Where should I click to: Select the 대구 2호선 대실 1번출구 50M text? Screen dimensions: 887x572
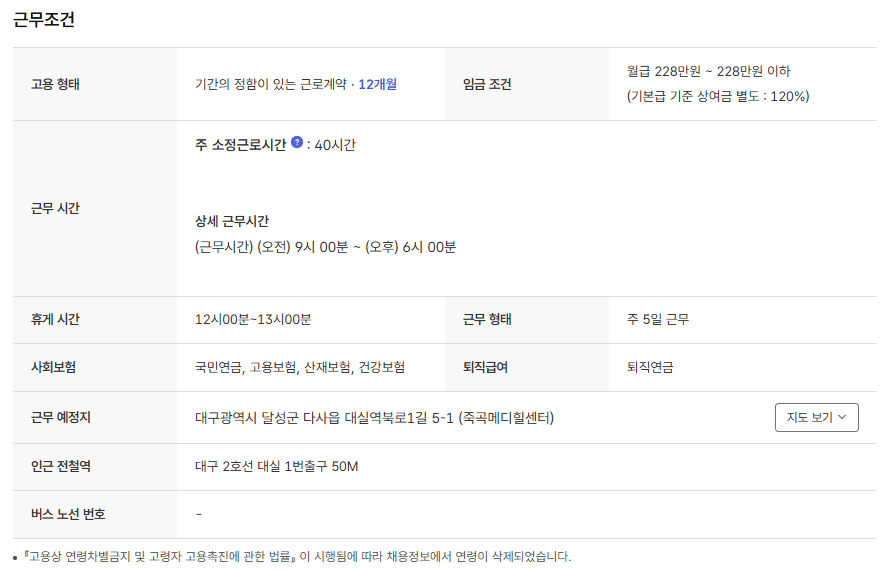(x=277, y=466)
